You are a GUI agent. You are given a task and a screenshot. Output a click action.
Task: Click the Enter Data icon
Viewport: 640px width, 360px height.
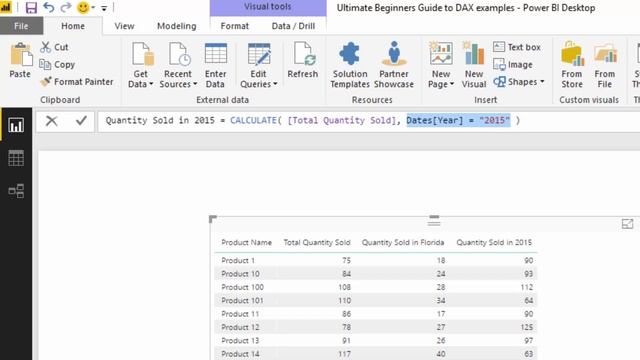pos(216,65)
